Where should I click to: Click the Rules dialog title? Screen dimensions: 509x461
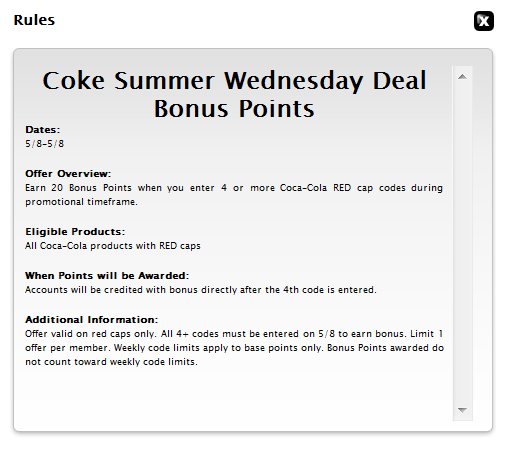[34, 20]
